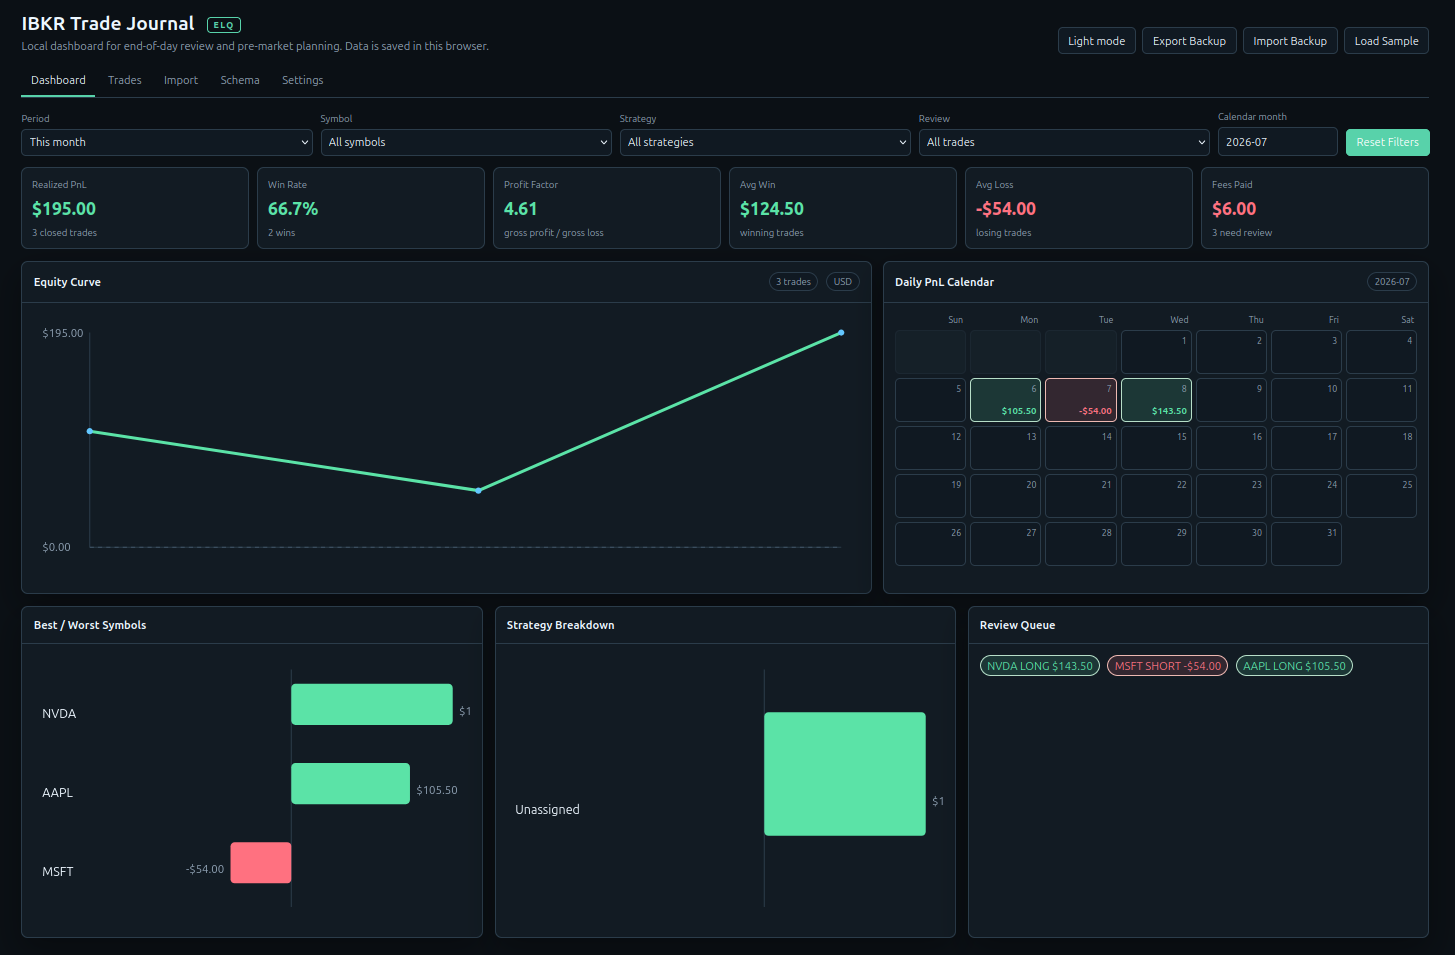Toggle Light mode
This screenshot has width=1455, height=955.
(1096, 41)
